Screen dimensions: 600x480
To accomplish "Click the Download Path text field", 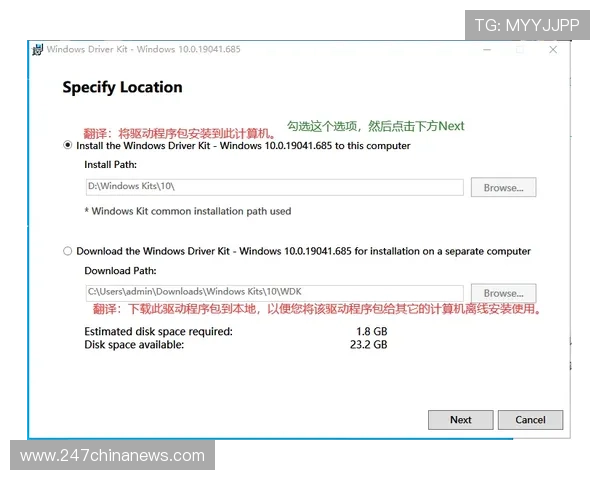I will click(274, 292).
